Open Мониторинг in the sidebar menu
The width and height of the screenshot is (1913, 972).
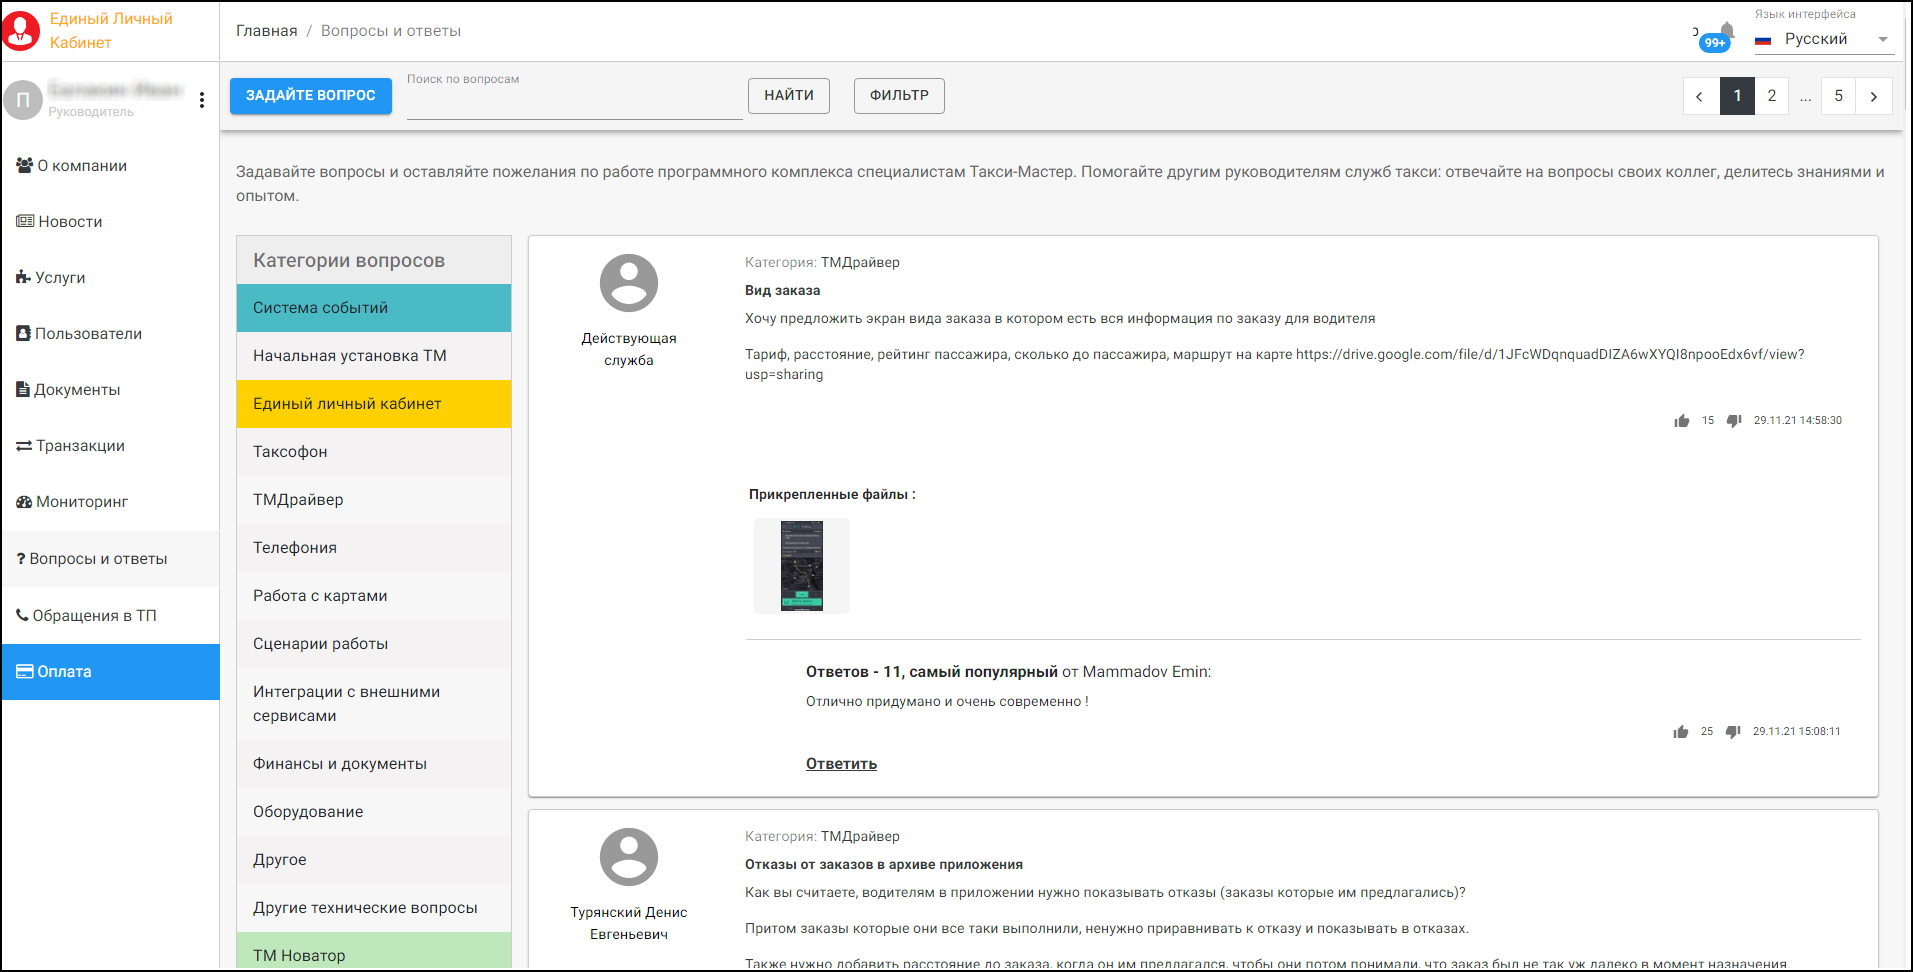[82, 502]
